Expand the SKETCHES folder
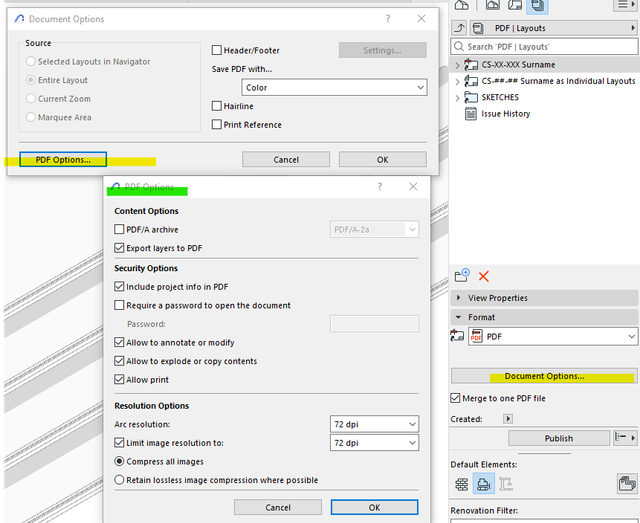Screen dimensions: 640x523 (458, 98)
